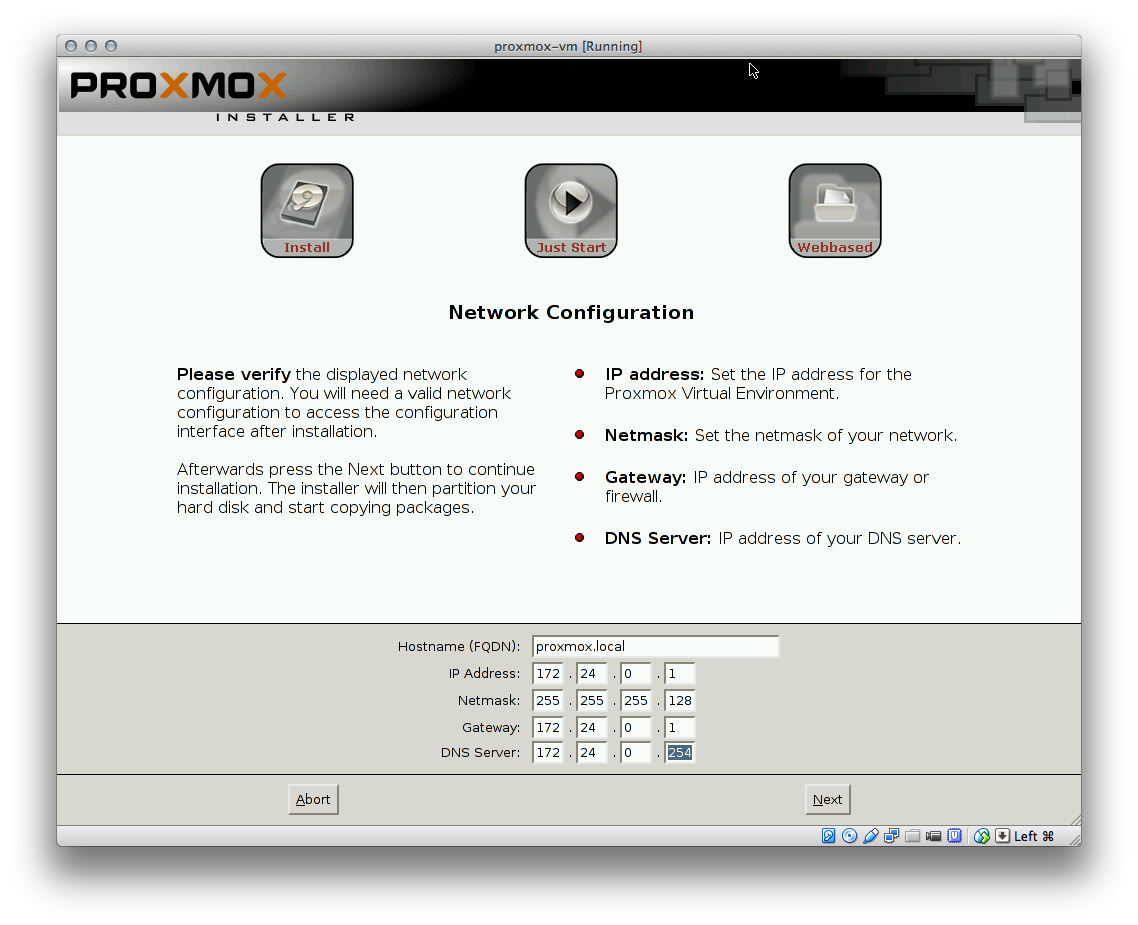1138x925 pixels.
Task: Click the DNS Server field label
Action: 480,753
